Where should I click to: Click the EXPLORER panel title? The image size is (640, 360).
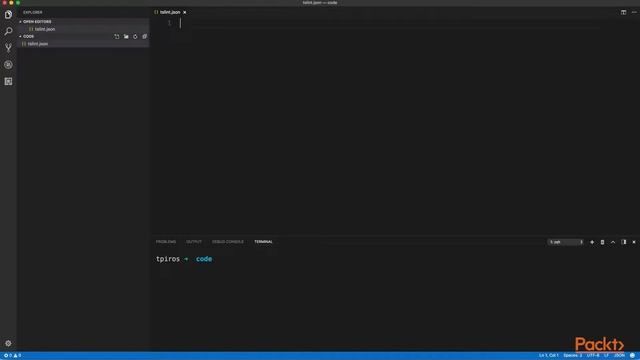coord(33,12)
